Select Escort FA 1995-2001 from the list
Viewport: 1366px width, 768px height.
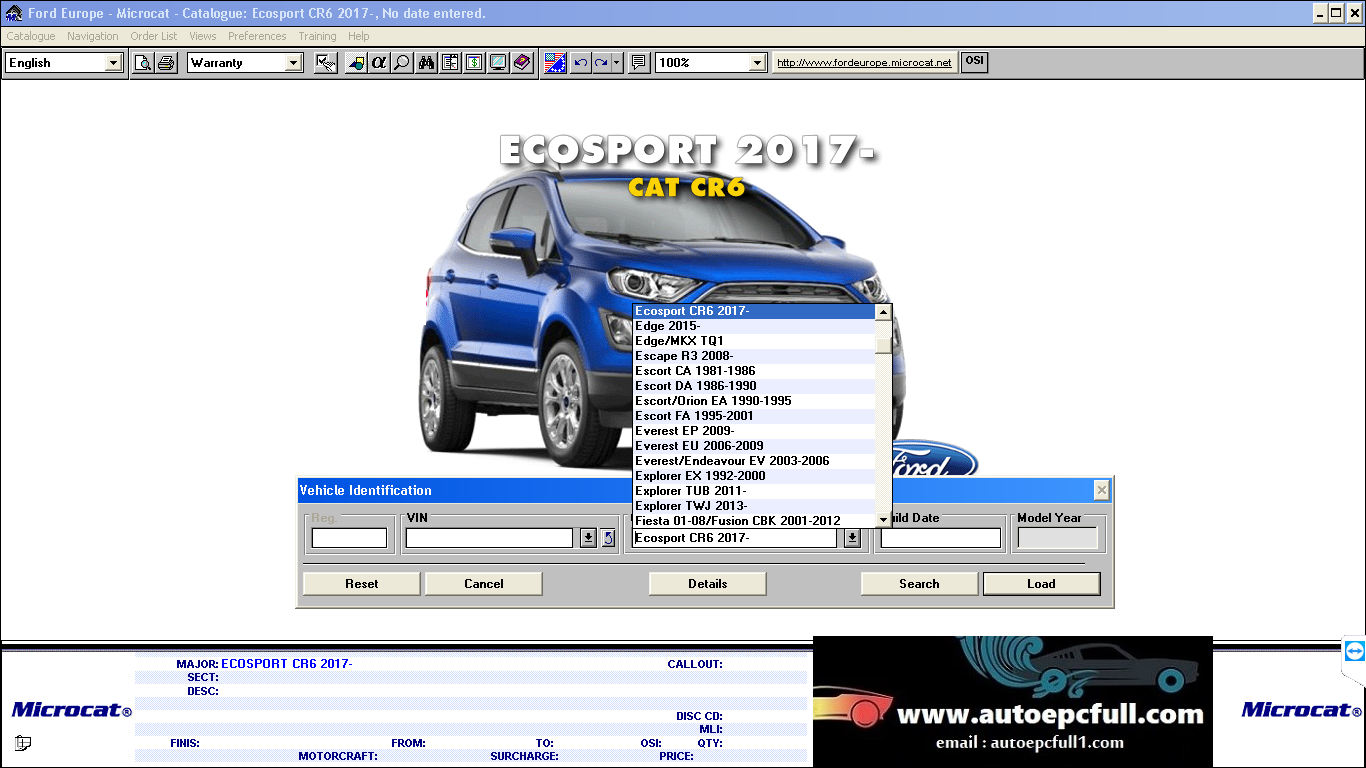[754, 416]
